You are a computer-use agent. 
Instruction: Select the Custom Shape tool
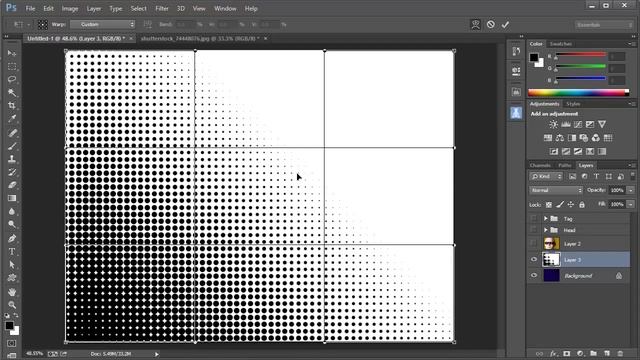[12, 278]
